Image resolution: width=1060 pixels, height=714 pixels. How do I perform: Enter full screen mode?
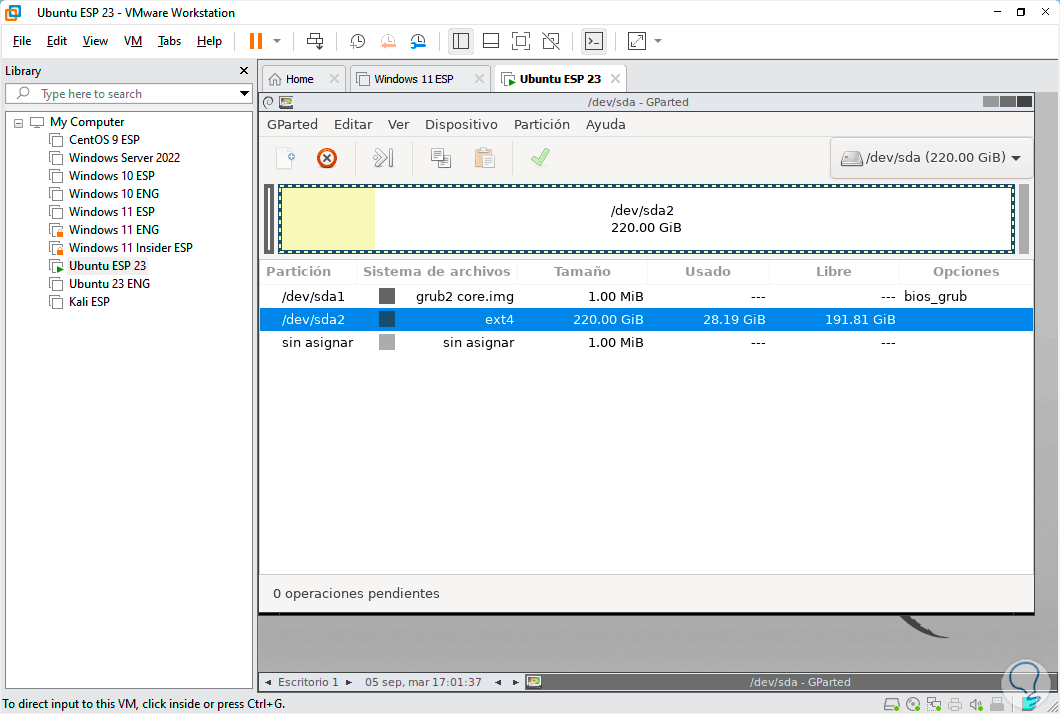click(521, 41)
